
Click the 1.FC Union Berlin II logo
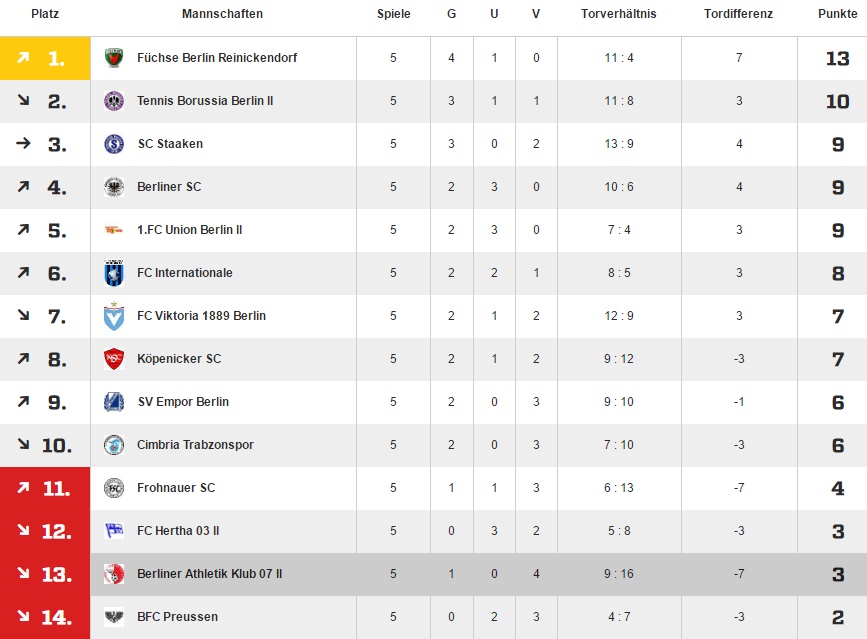click(x=114, y=230)
